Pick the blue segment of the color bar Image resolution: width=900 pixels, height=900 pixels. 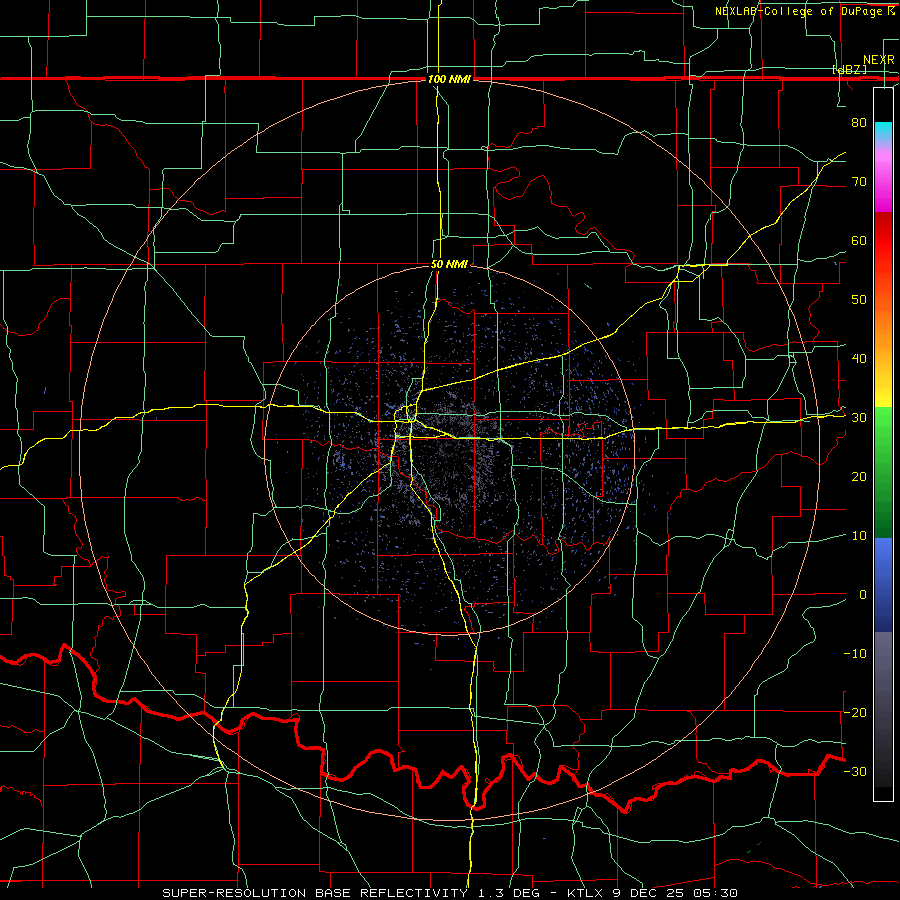click(883, 584)
